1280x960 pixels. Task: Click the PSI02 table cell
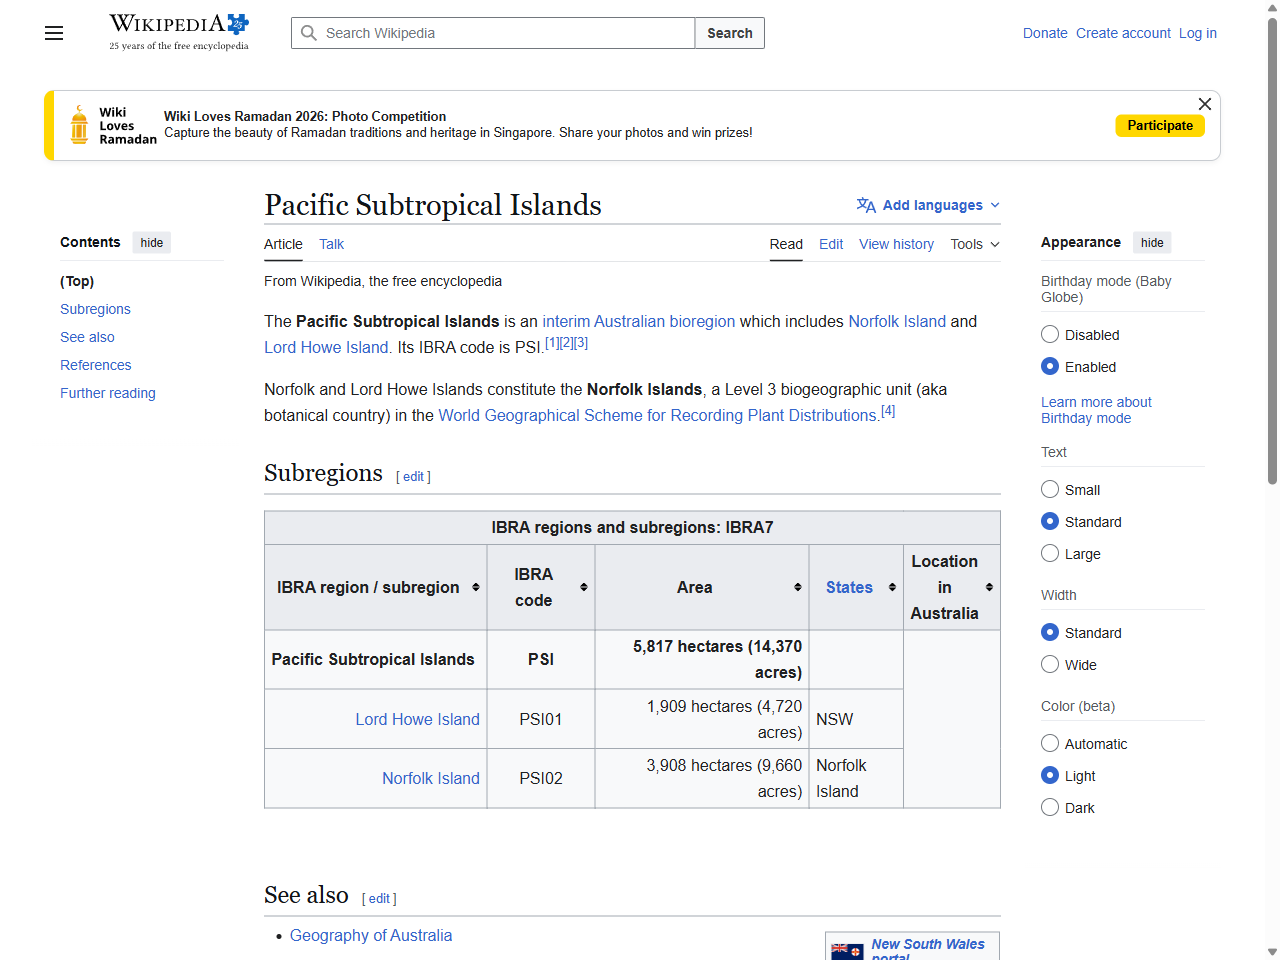[x=541, y=778]
